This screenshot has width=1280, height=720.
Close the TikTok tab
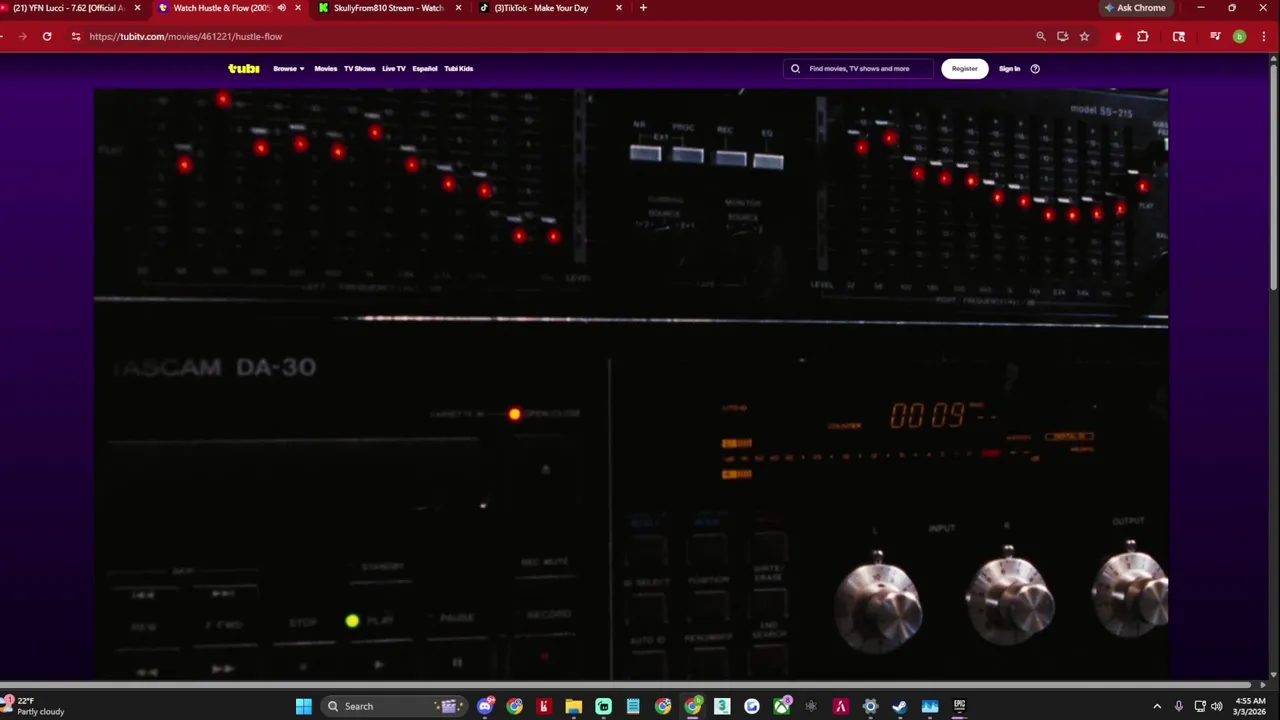618,8
